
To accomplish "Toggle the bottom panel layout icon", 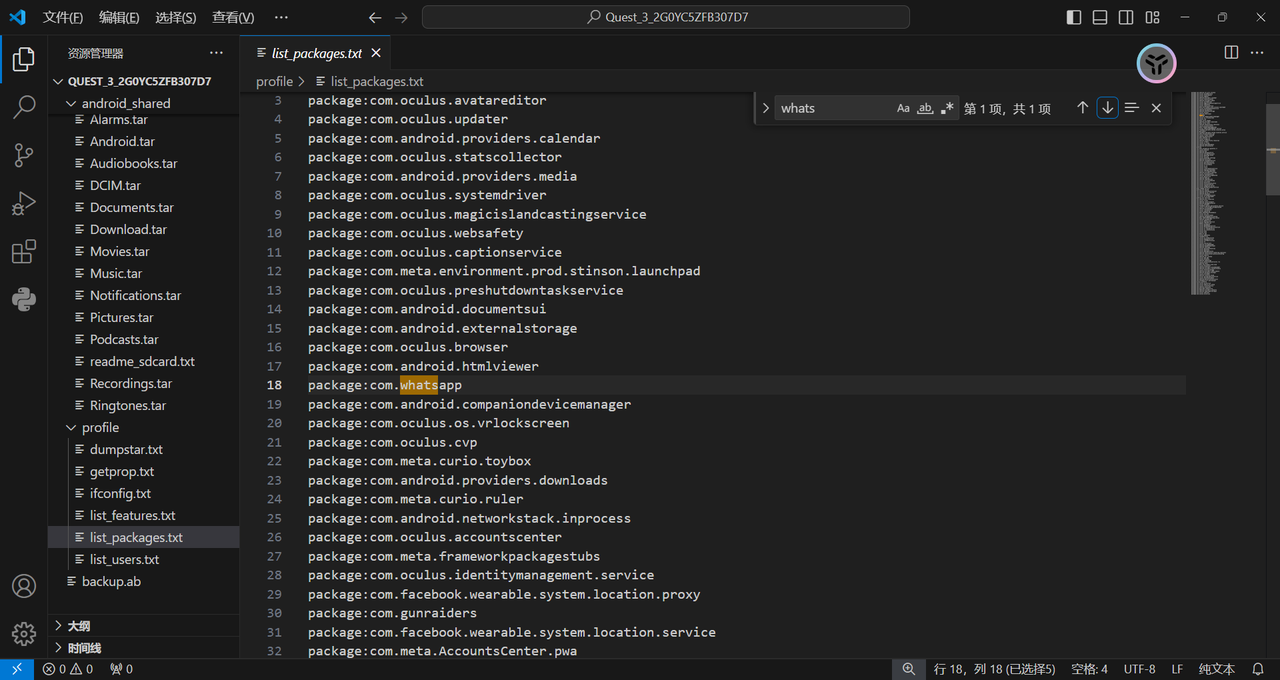I will [1100, 17].
